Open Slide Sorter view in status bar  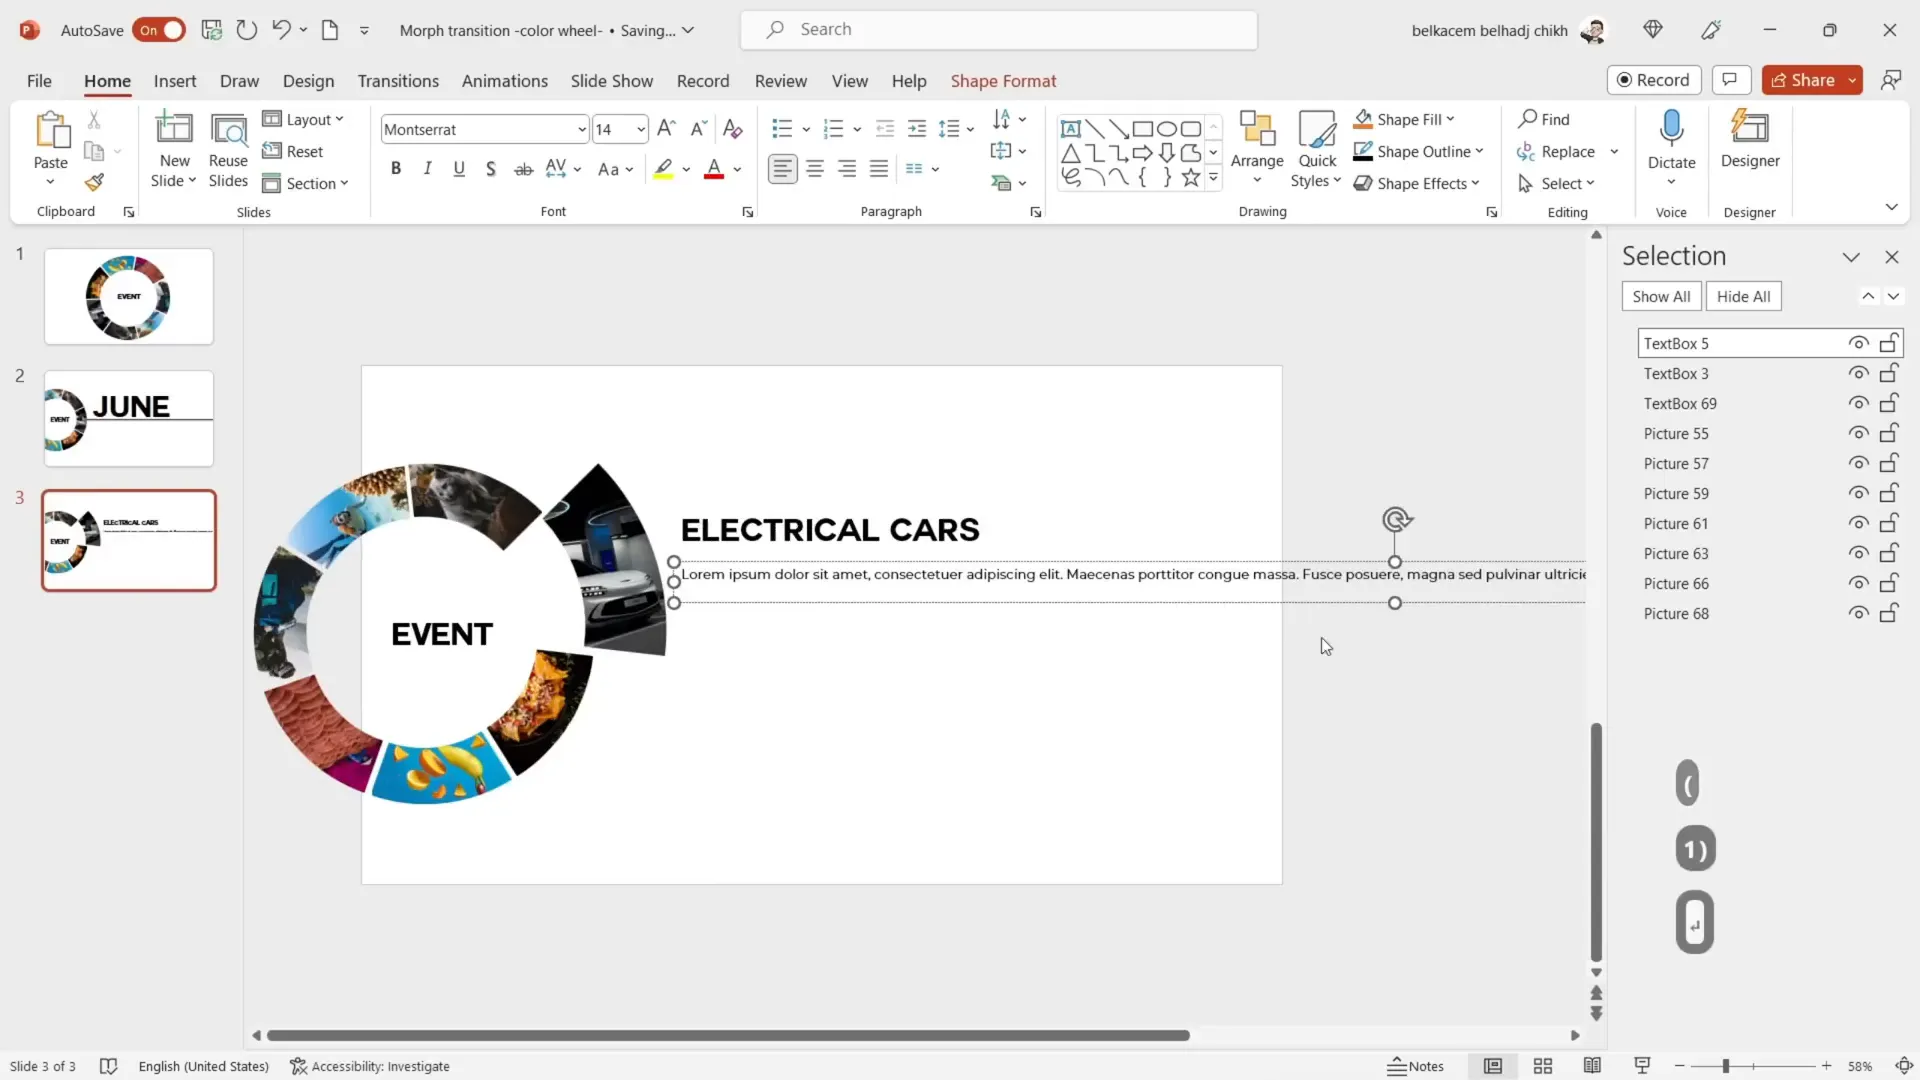pyautogui.click(x=1543, y=1066)
